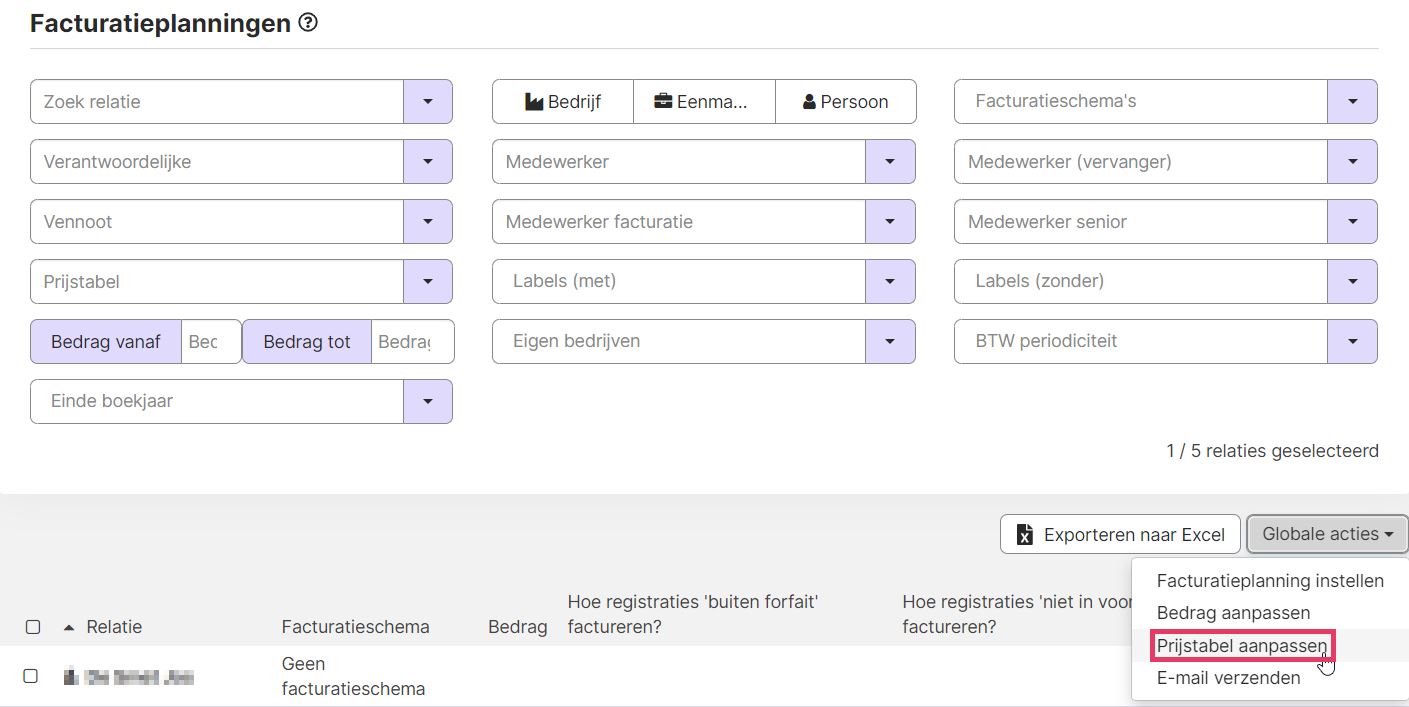Click the Bedrag vanaf amount field
The image size is (1409, 707).
[211, 342]
